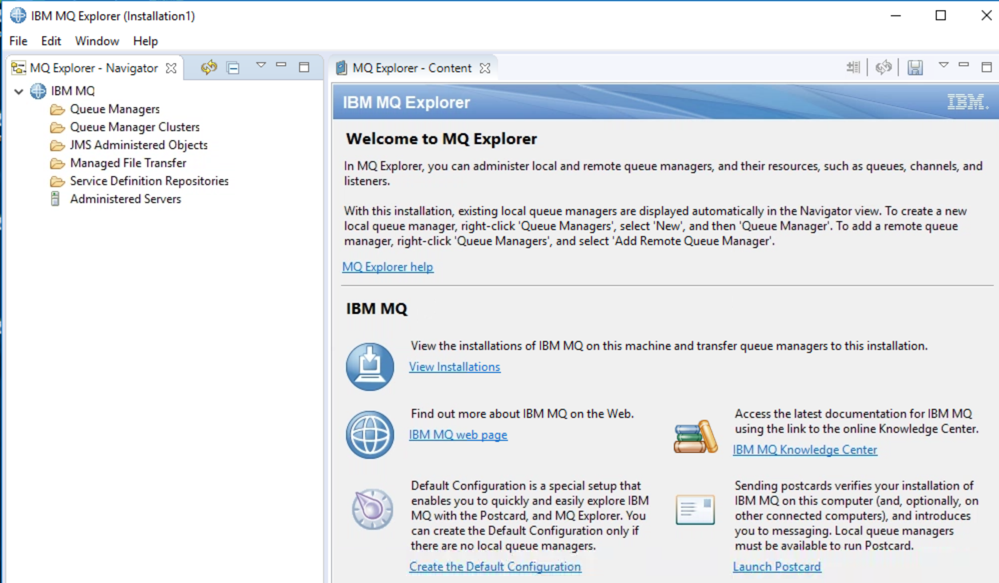The image size is (999, 583).
Task: Select JMS Administered Objects folder
Action: tap(138, 145)
